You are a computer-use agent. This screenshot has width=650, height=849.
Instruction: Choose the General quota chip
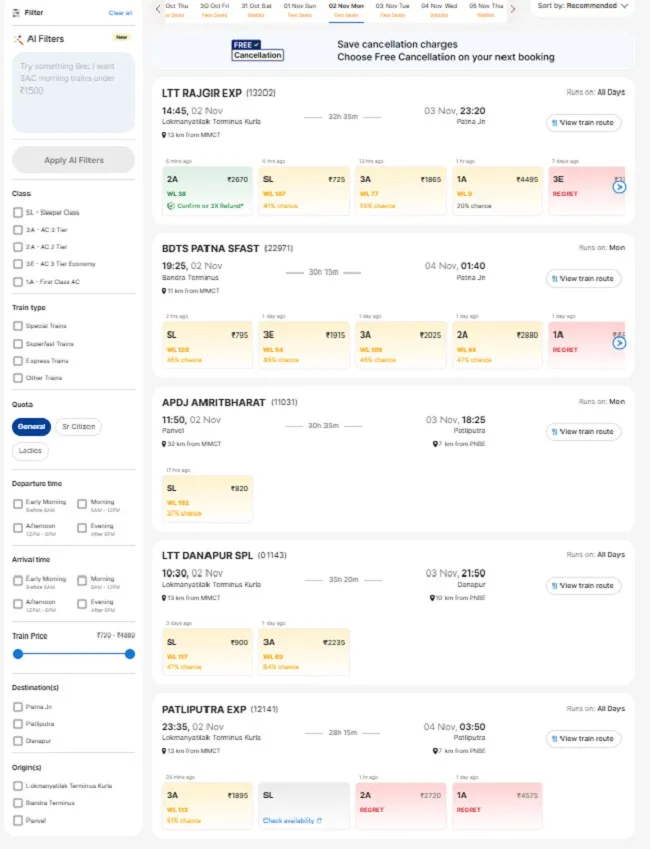click(31, 427)
